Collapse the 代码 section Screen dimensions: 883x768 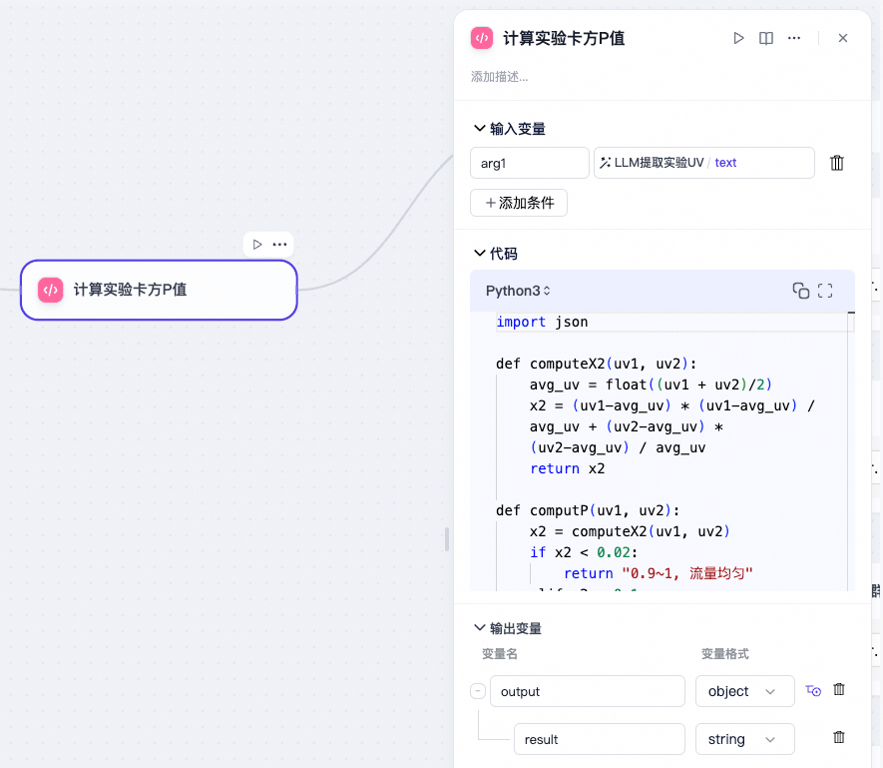point(479,253)
